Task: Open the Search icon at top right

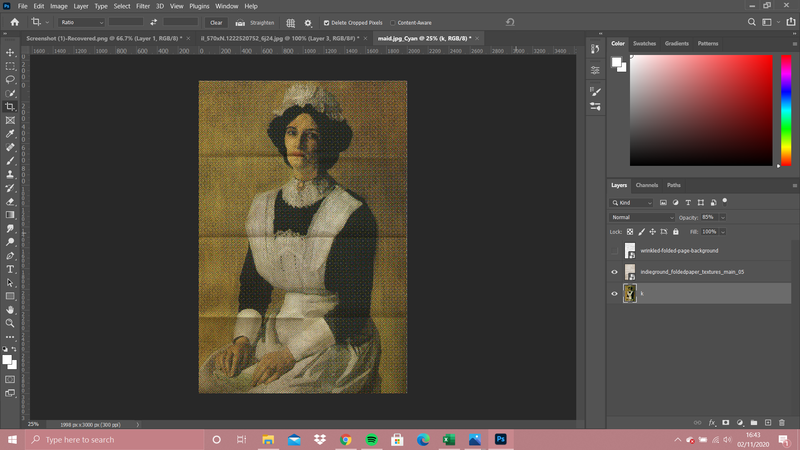Action: pyautogui.click(x=752, y=22)
